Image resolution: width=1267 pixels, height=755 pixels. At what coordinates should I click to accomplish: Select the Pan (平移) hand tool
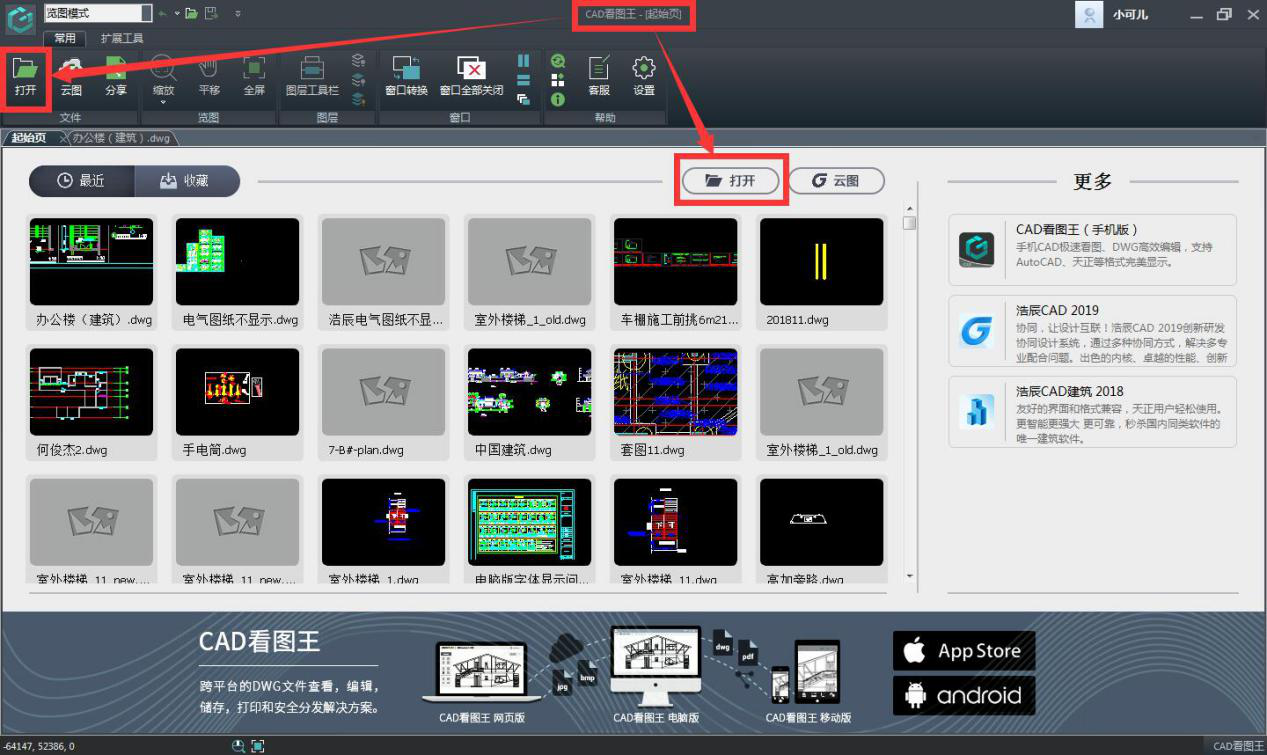(208, 75)
